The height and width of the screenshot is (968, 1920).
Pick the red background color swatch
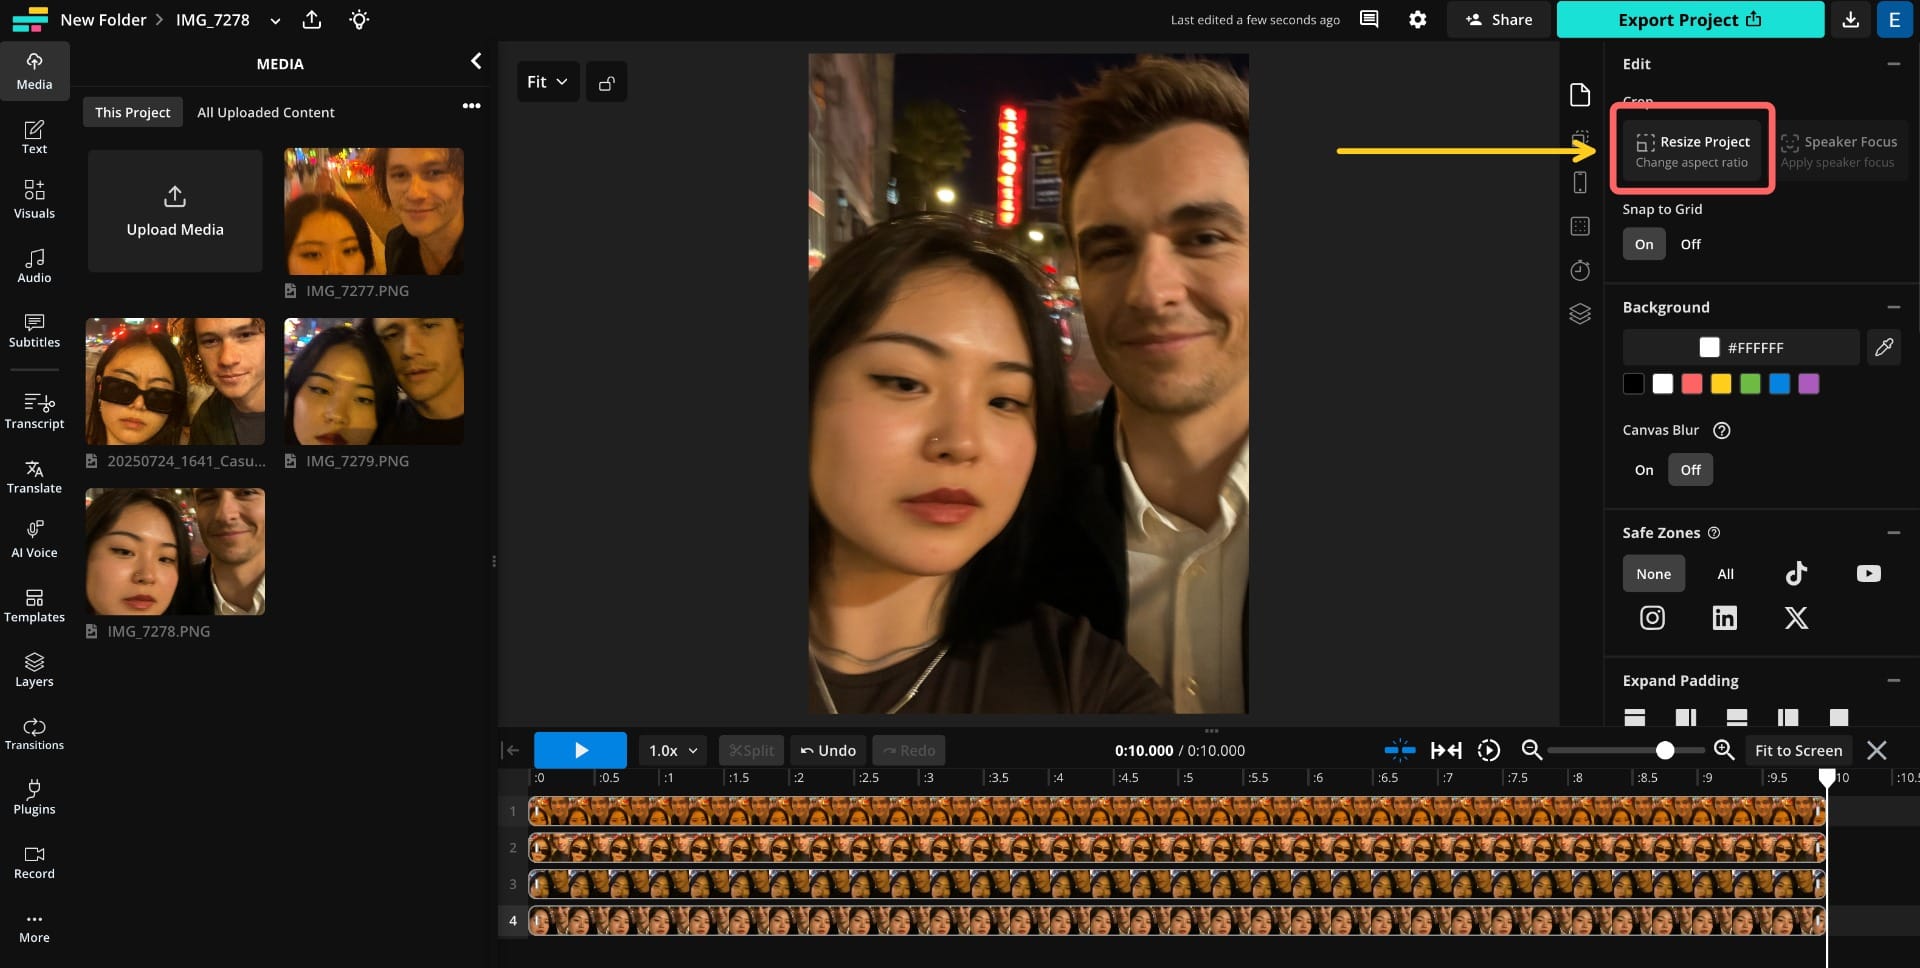1691,384
